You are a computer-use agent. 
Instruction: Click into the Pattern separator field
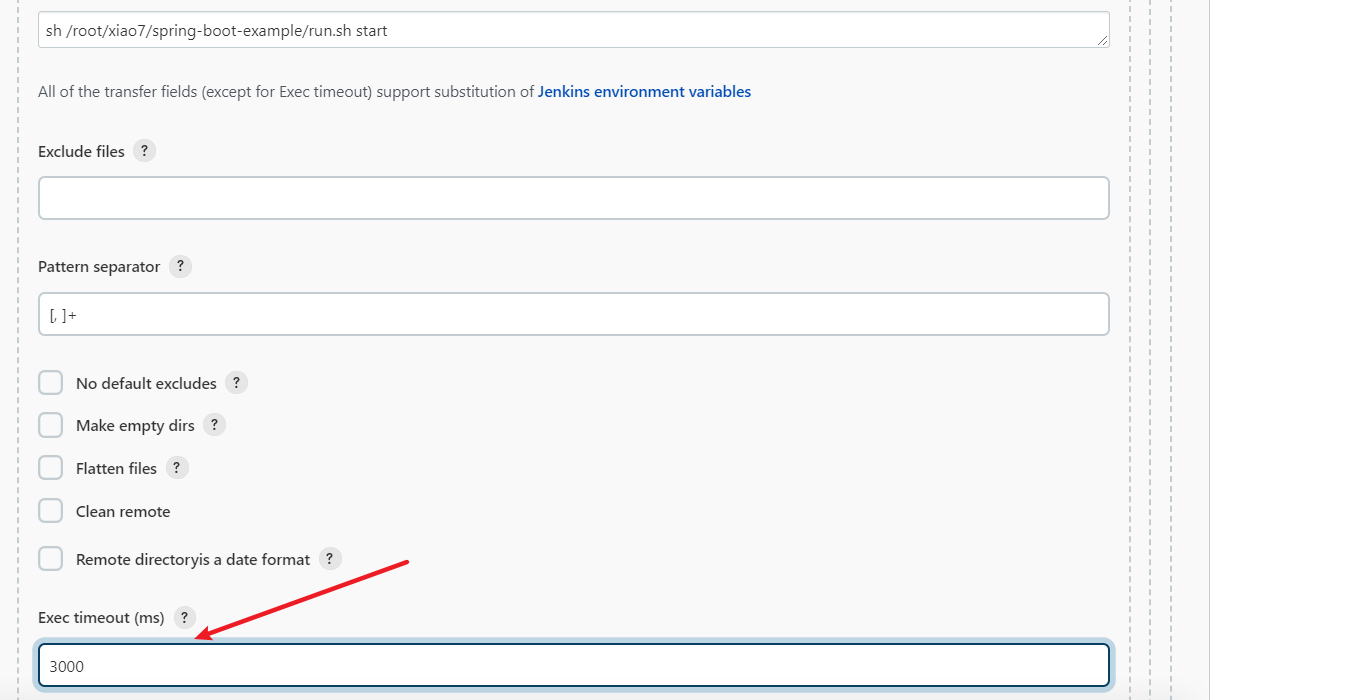pos(574,314)
